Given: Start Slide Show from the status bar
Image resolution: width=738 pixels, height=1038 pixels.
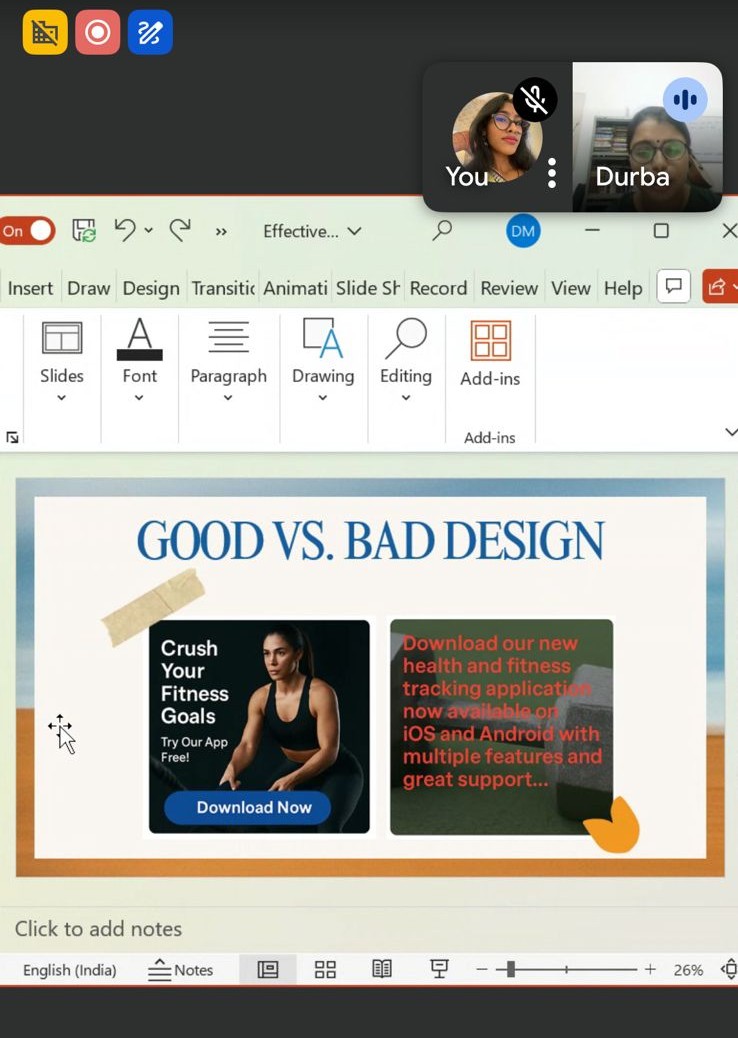Looking at the screenshot, I should click(x=438, y=969).
